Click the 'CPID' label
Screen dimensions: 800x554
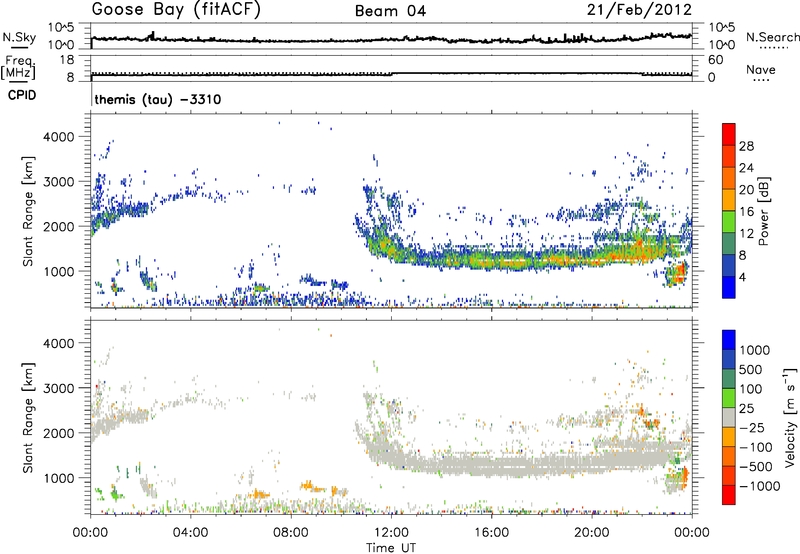point(21,95)
